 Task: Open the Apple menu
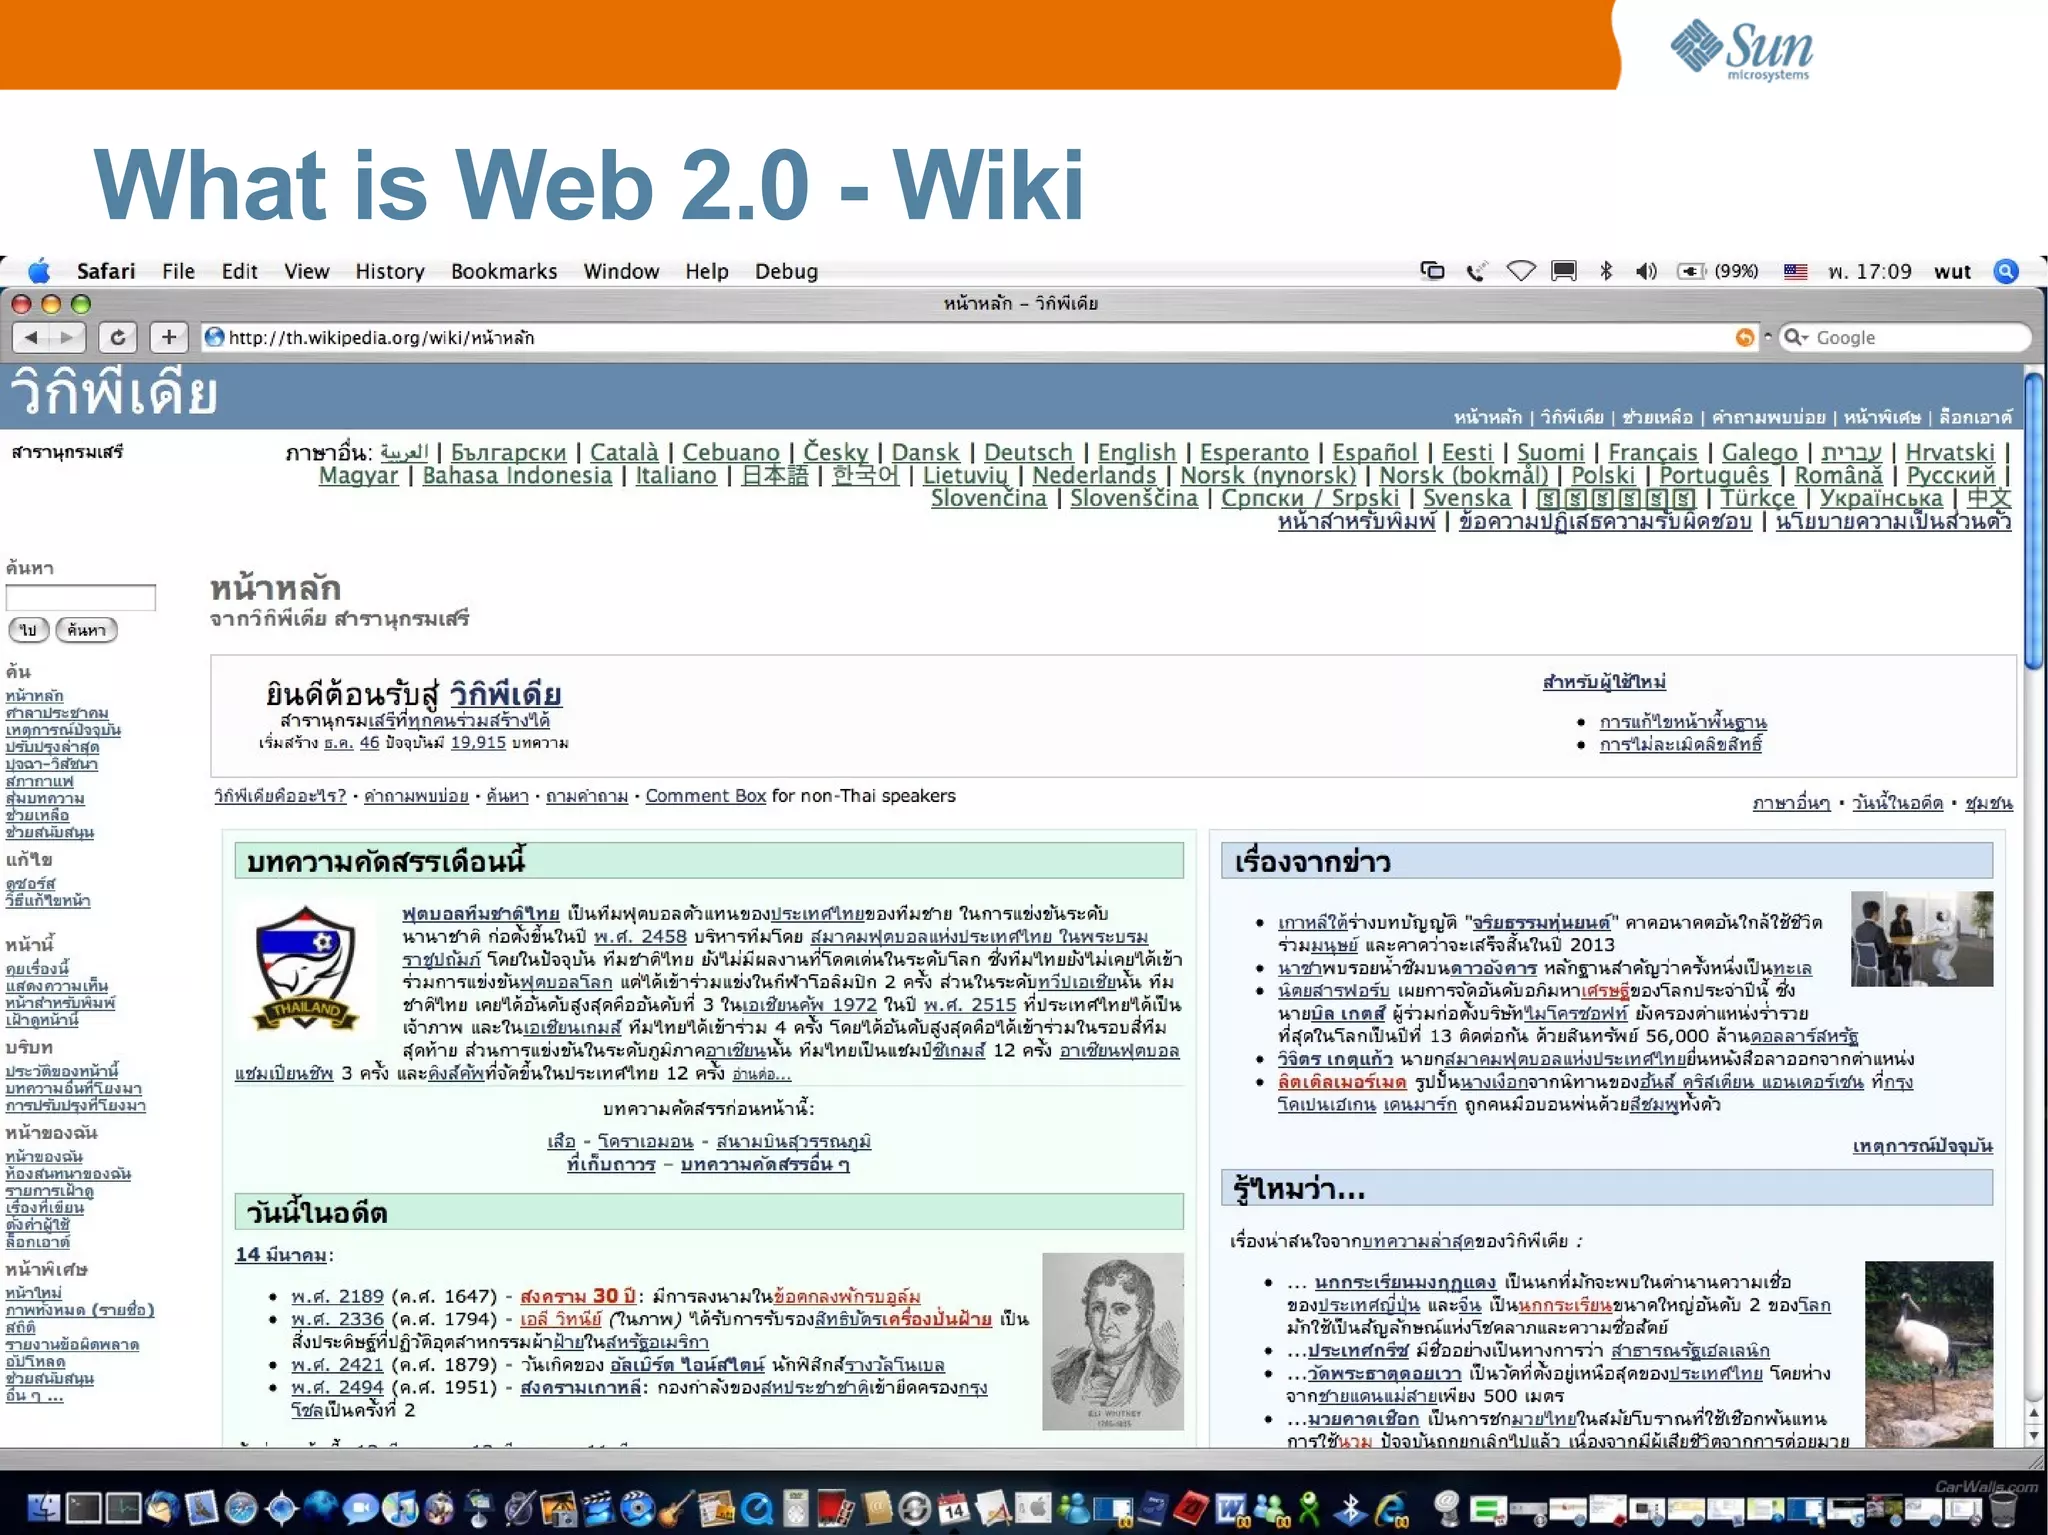pos(39,271)
